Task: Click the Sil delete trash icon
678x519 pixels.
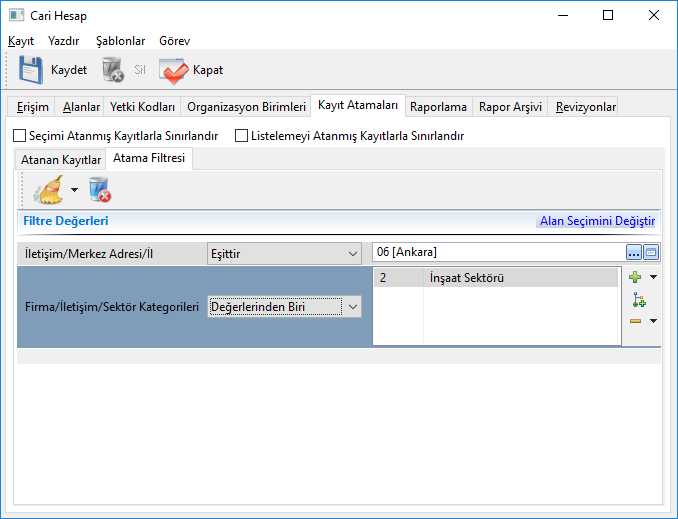Action: [x=113, y=70]
